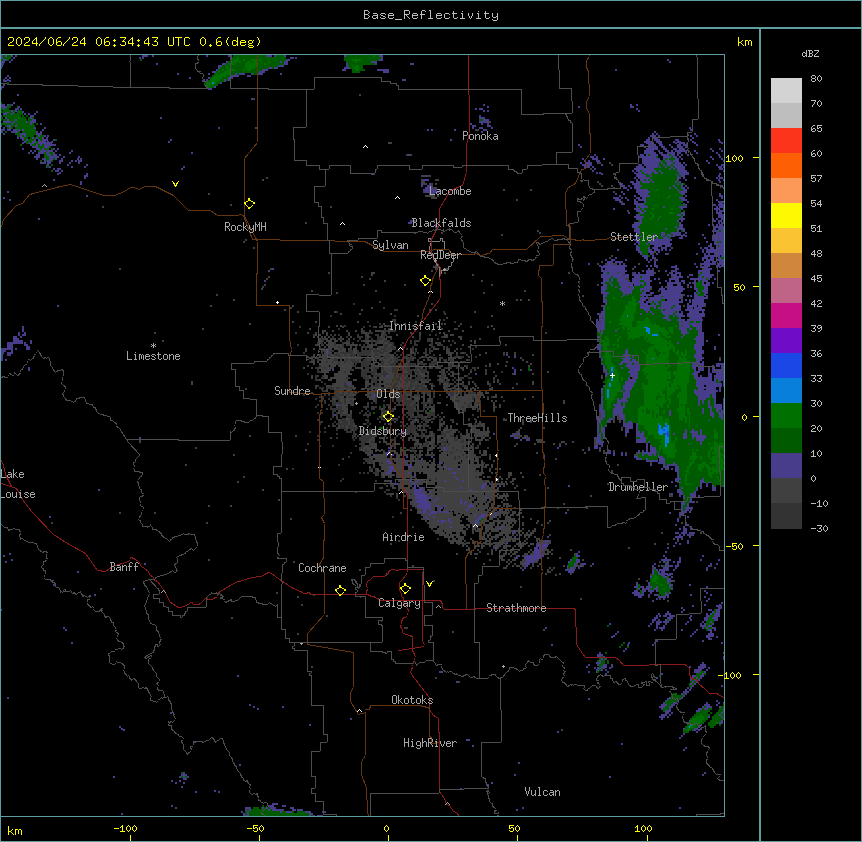
Task: Click the Banff town label
Action: pyautogui.click(x=124, y=567)
